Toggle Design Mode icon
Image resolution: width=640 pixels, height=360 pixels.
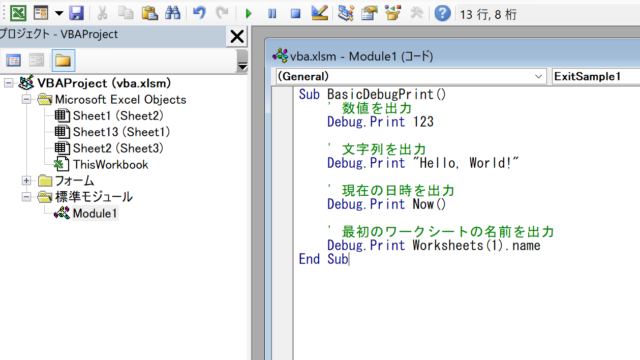319,13
